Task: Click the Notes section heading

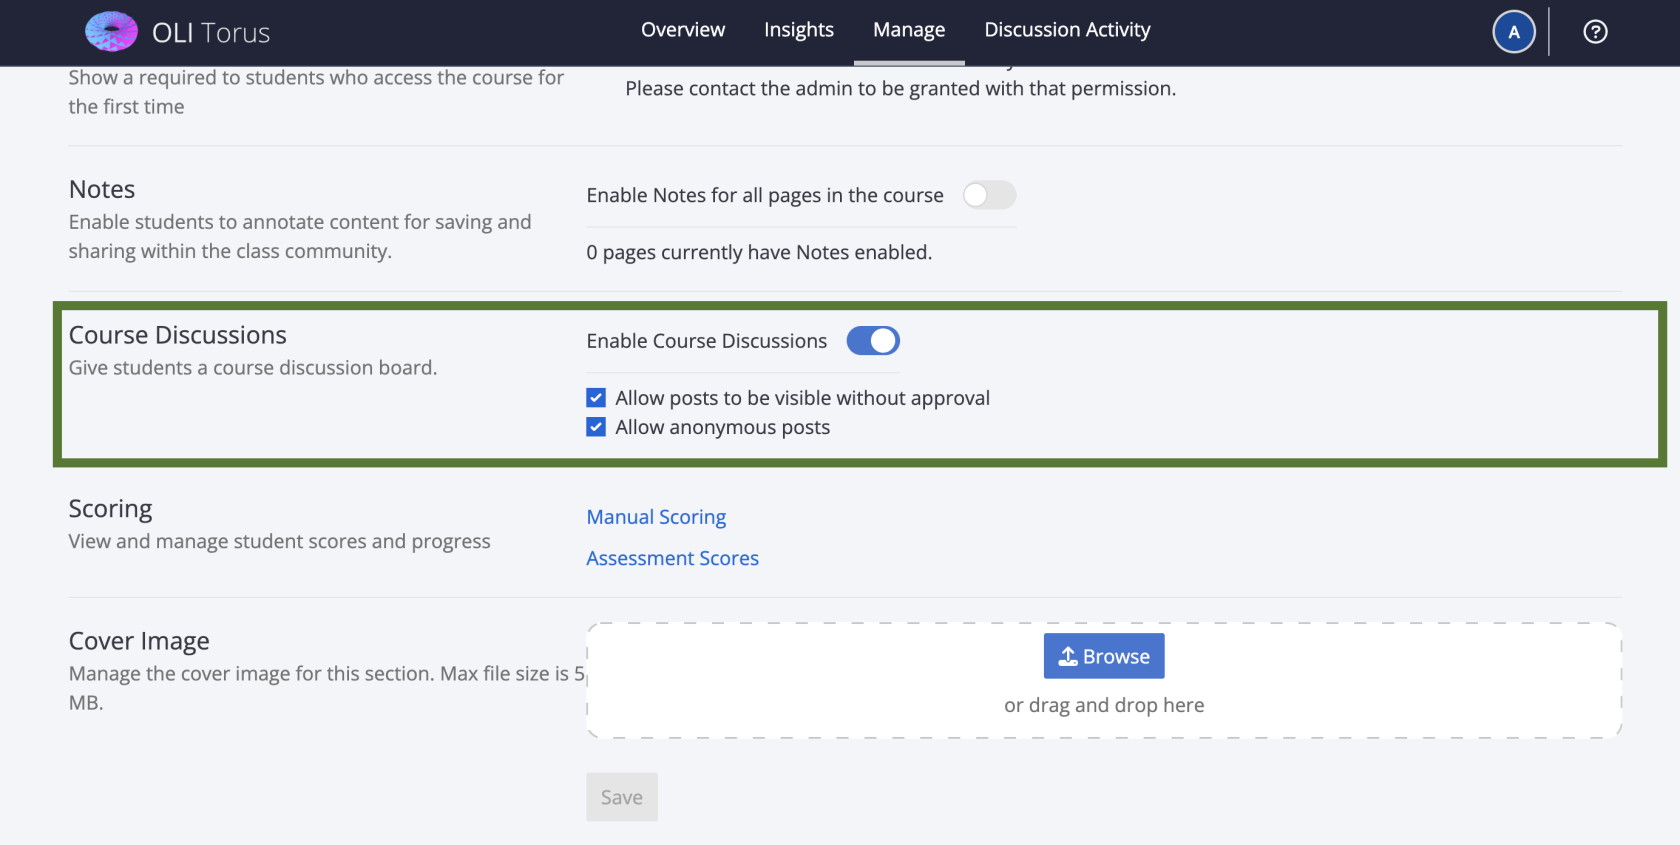Action: [102, 189]
